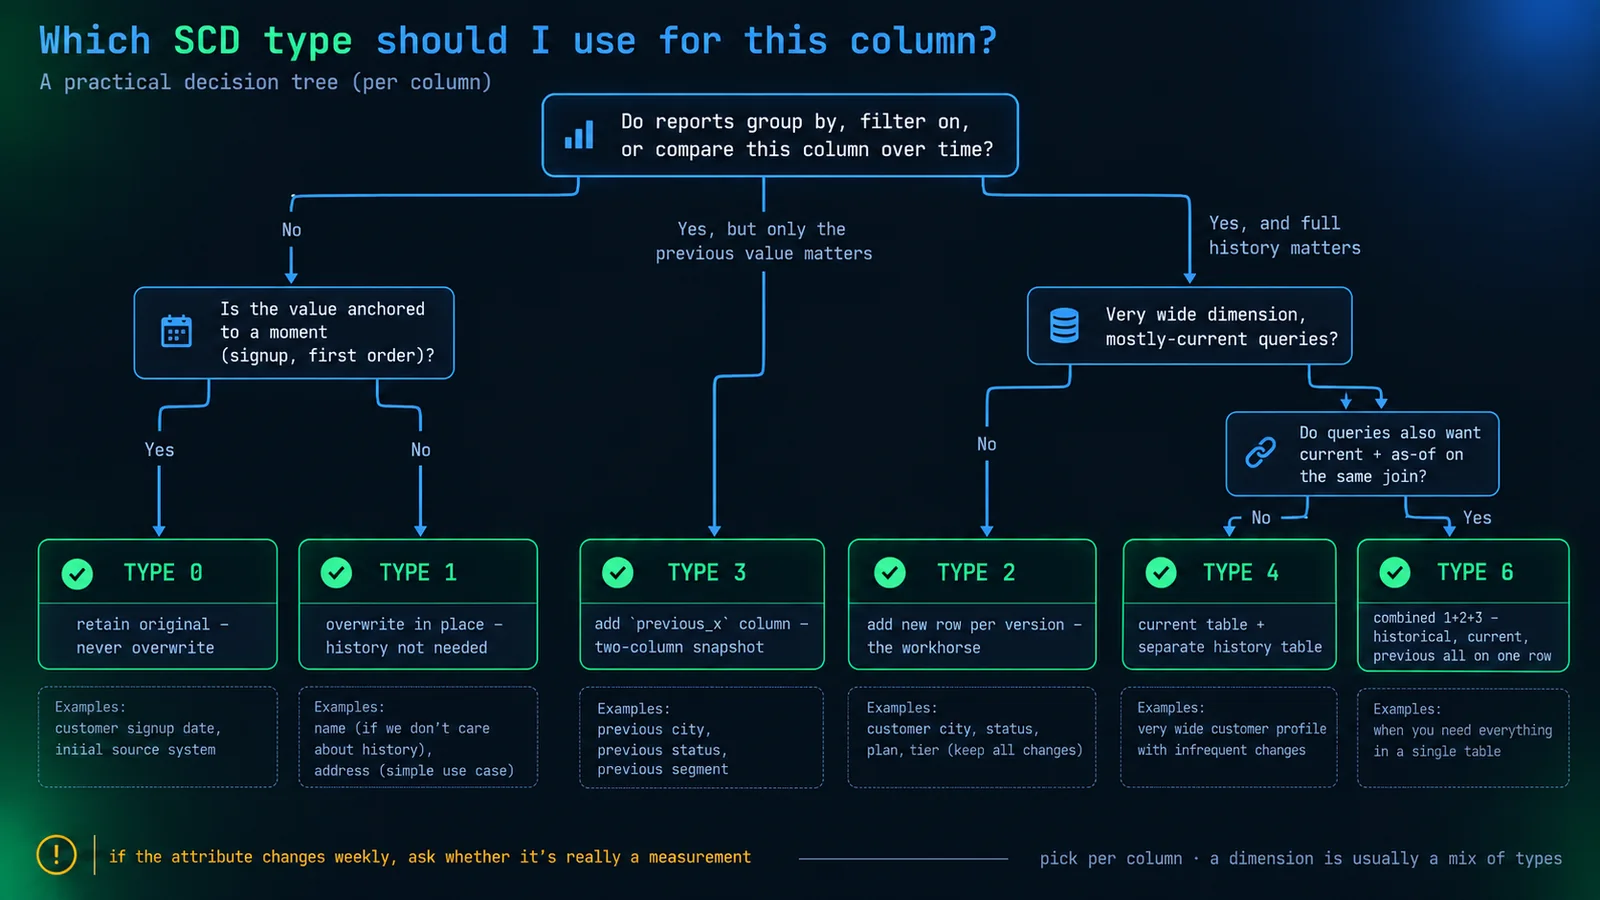Select the text "current table + separate history table"
The width and height of the screenshot is (1600, 900).
[1230, 635]
